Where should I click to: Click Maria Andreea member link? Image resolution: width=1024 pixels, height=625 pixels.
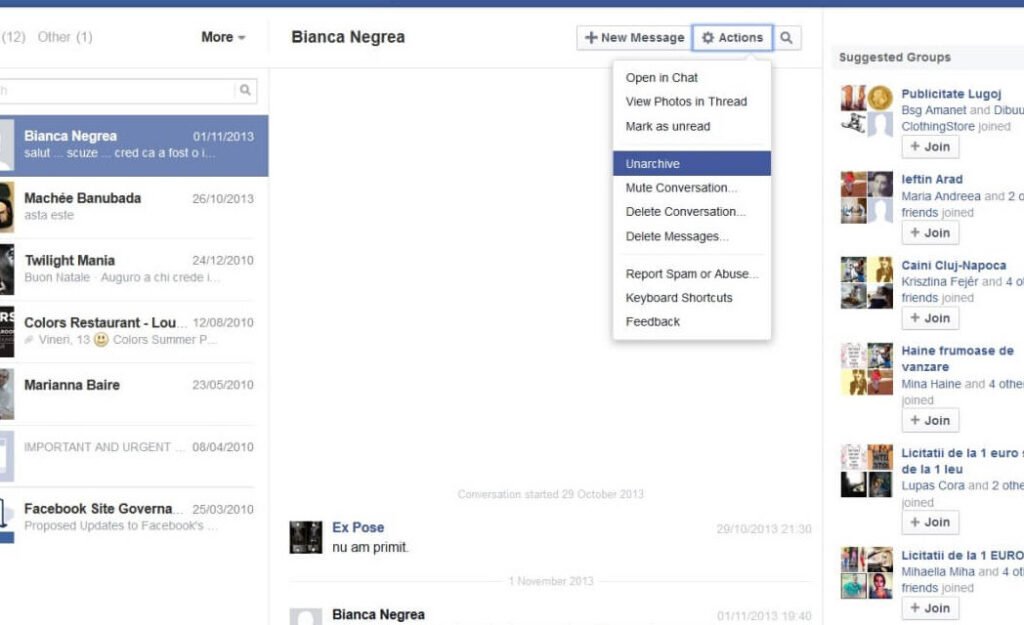coord(941,196)
